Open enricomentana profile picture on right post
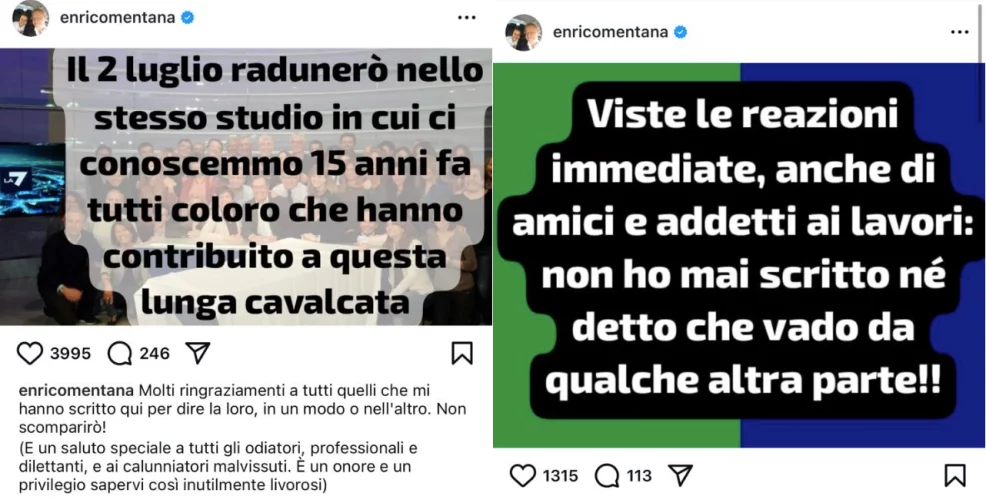The height and width of the screenshot is (500, 986). 523,32
